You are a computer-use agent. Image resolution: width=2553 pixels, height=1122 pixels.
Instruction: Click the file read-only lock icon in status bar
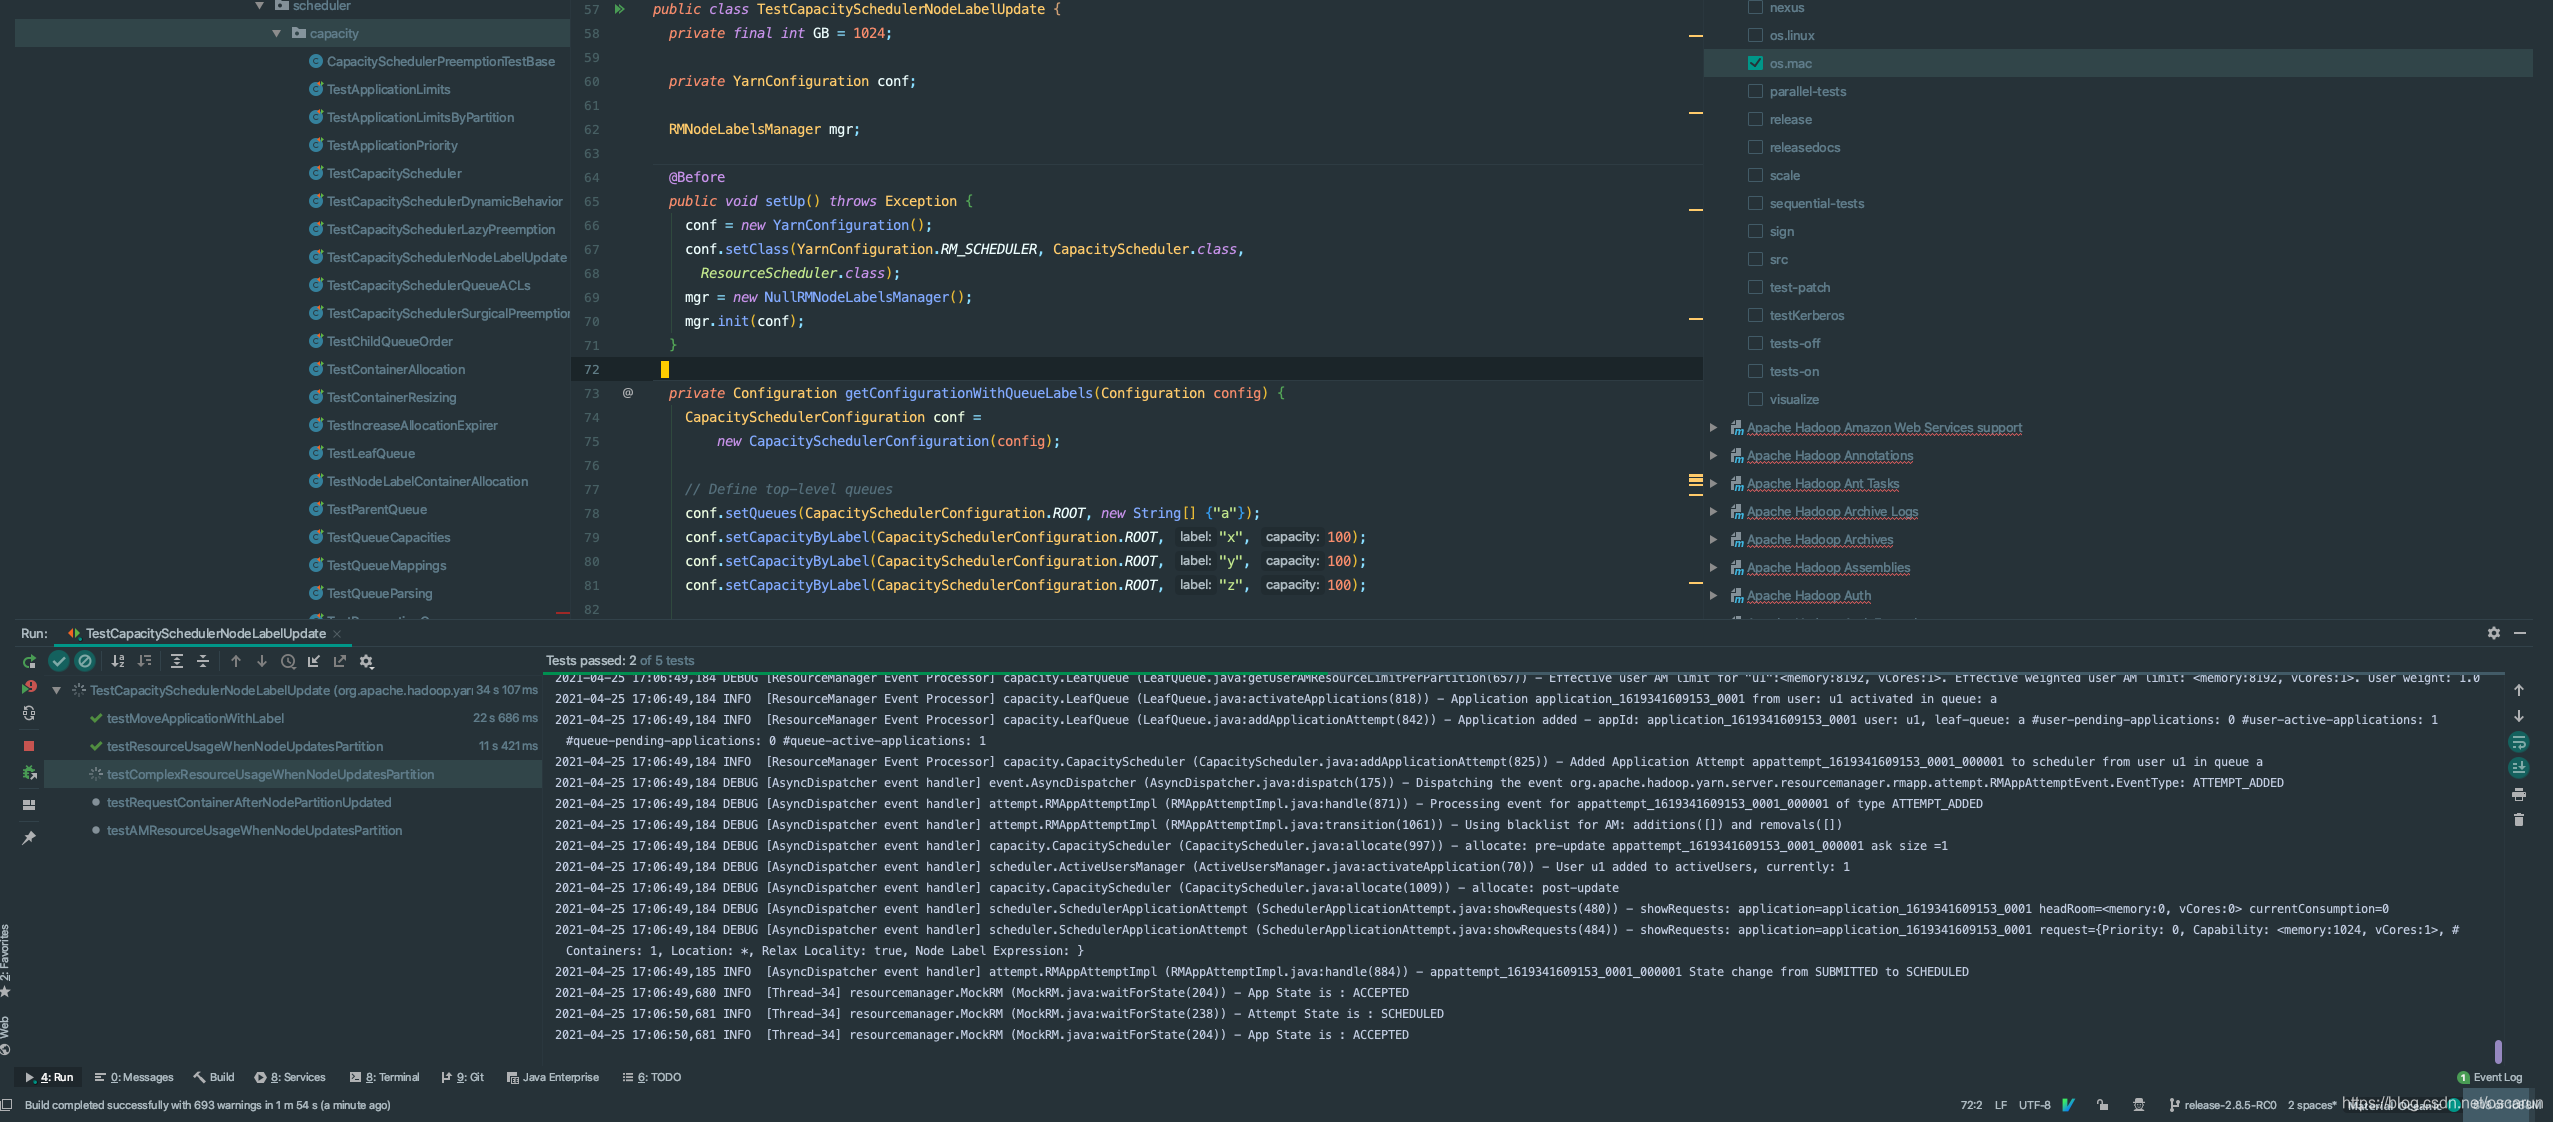pyautogui.click(x=2102, y=1105)
